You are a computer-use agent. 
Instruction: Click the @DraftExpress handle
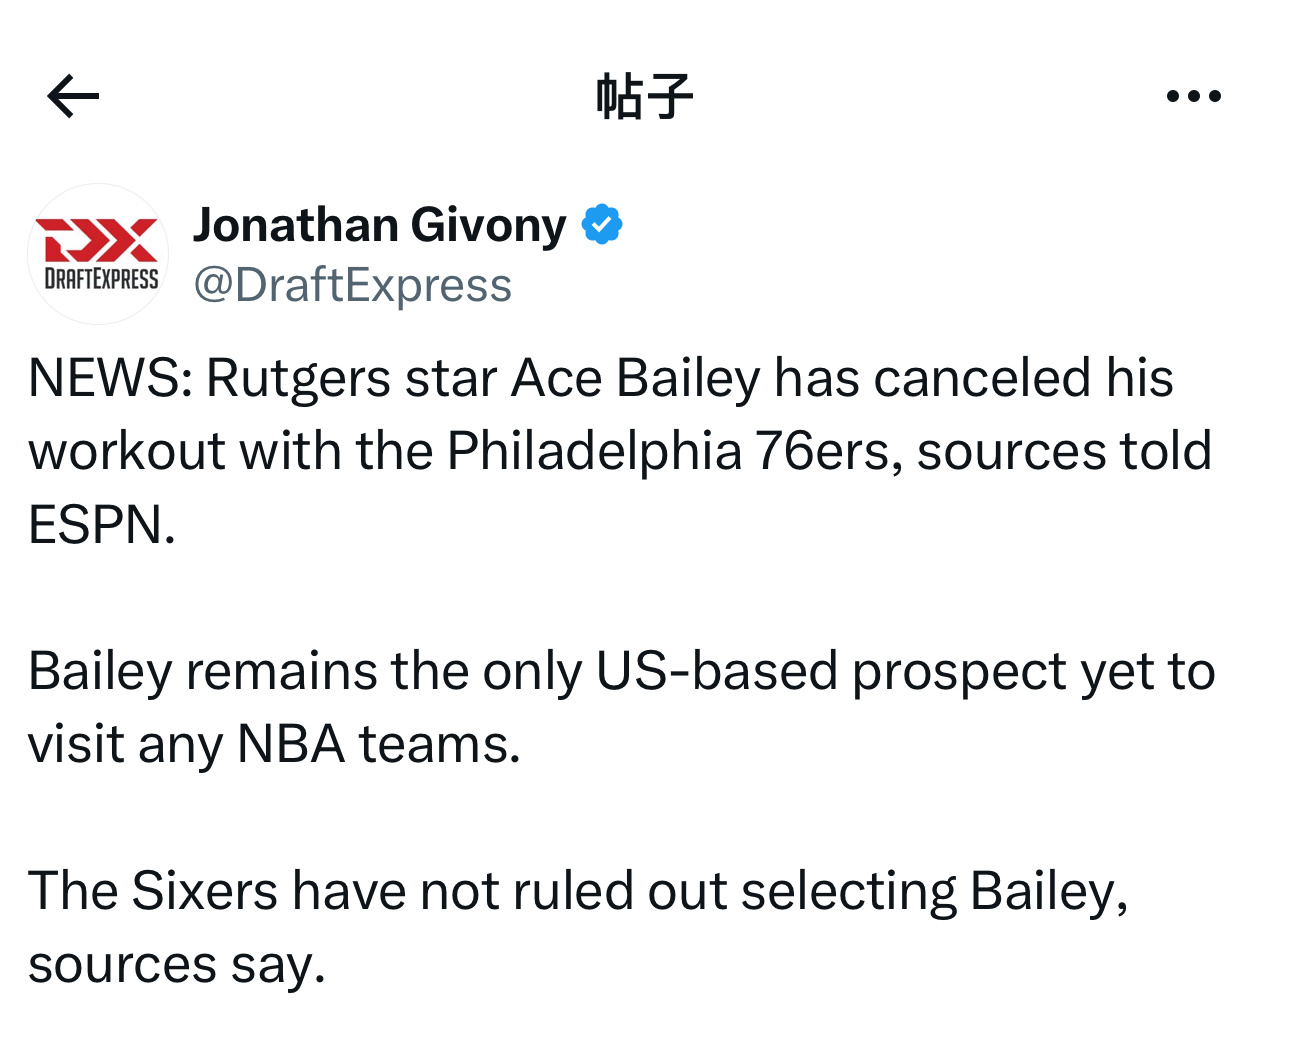[352, 285]
